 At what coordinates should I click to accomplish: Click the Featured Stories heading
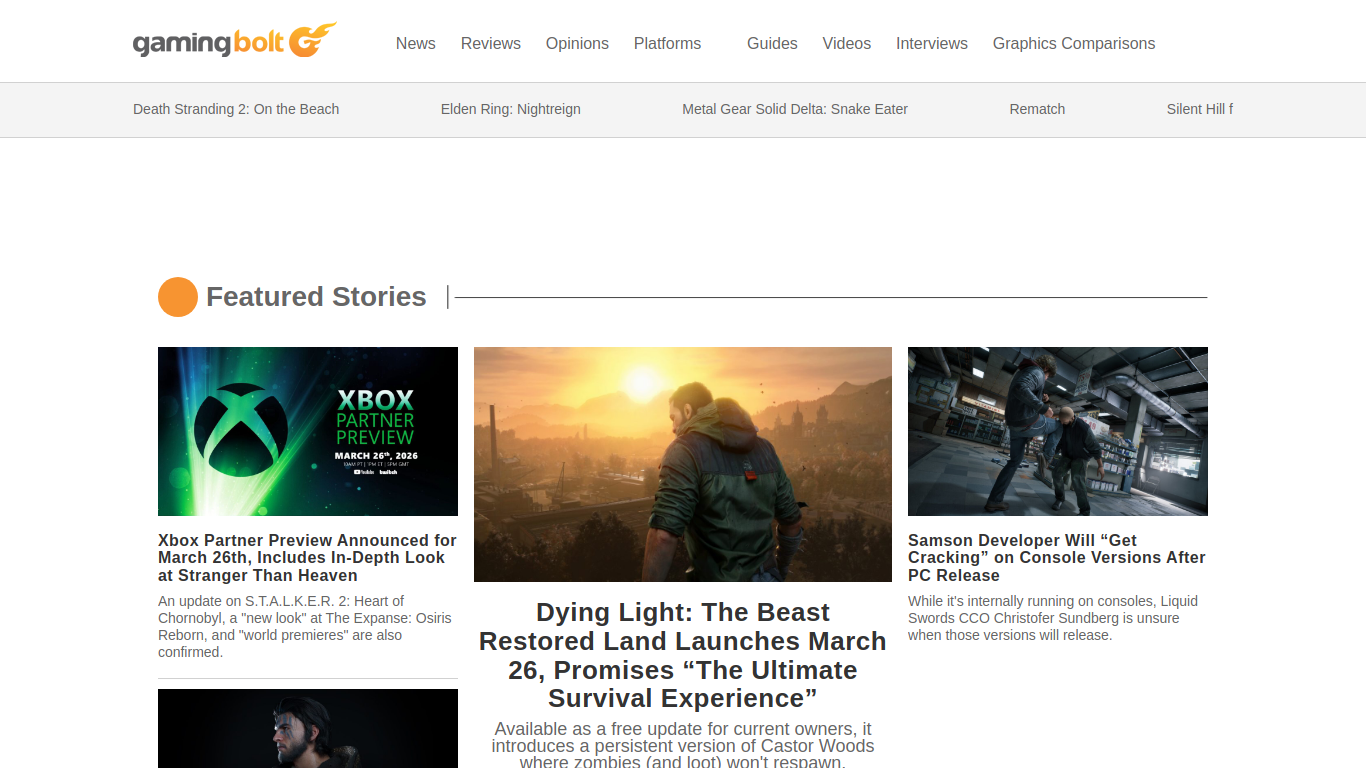tap(316, 297)
